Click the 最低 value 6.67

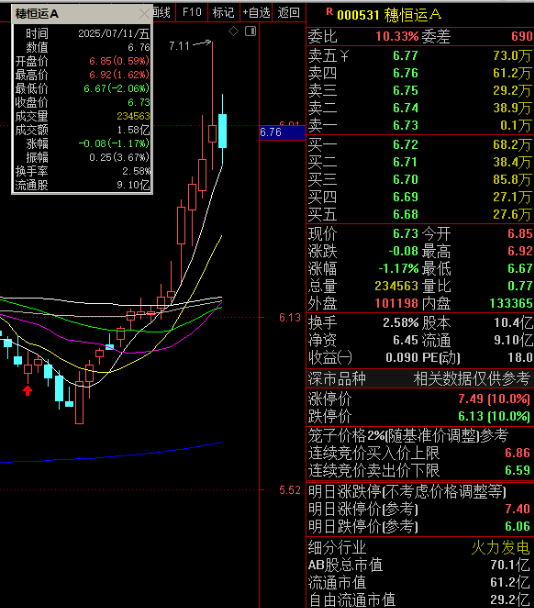click(x=520, y=269)
